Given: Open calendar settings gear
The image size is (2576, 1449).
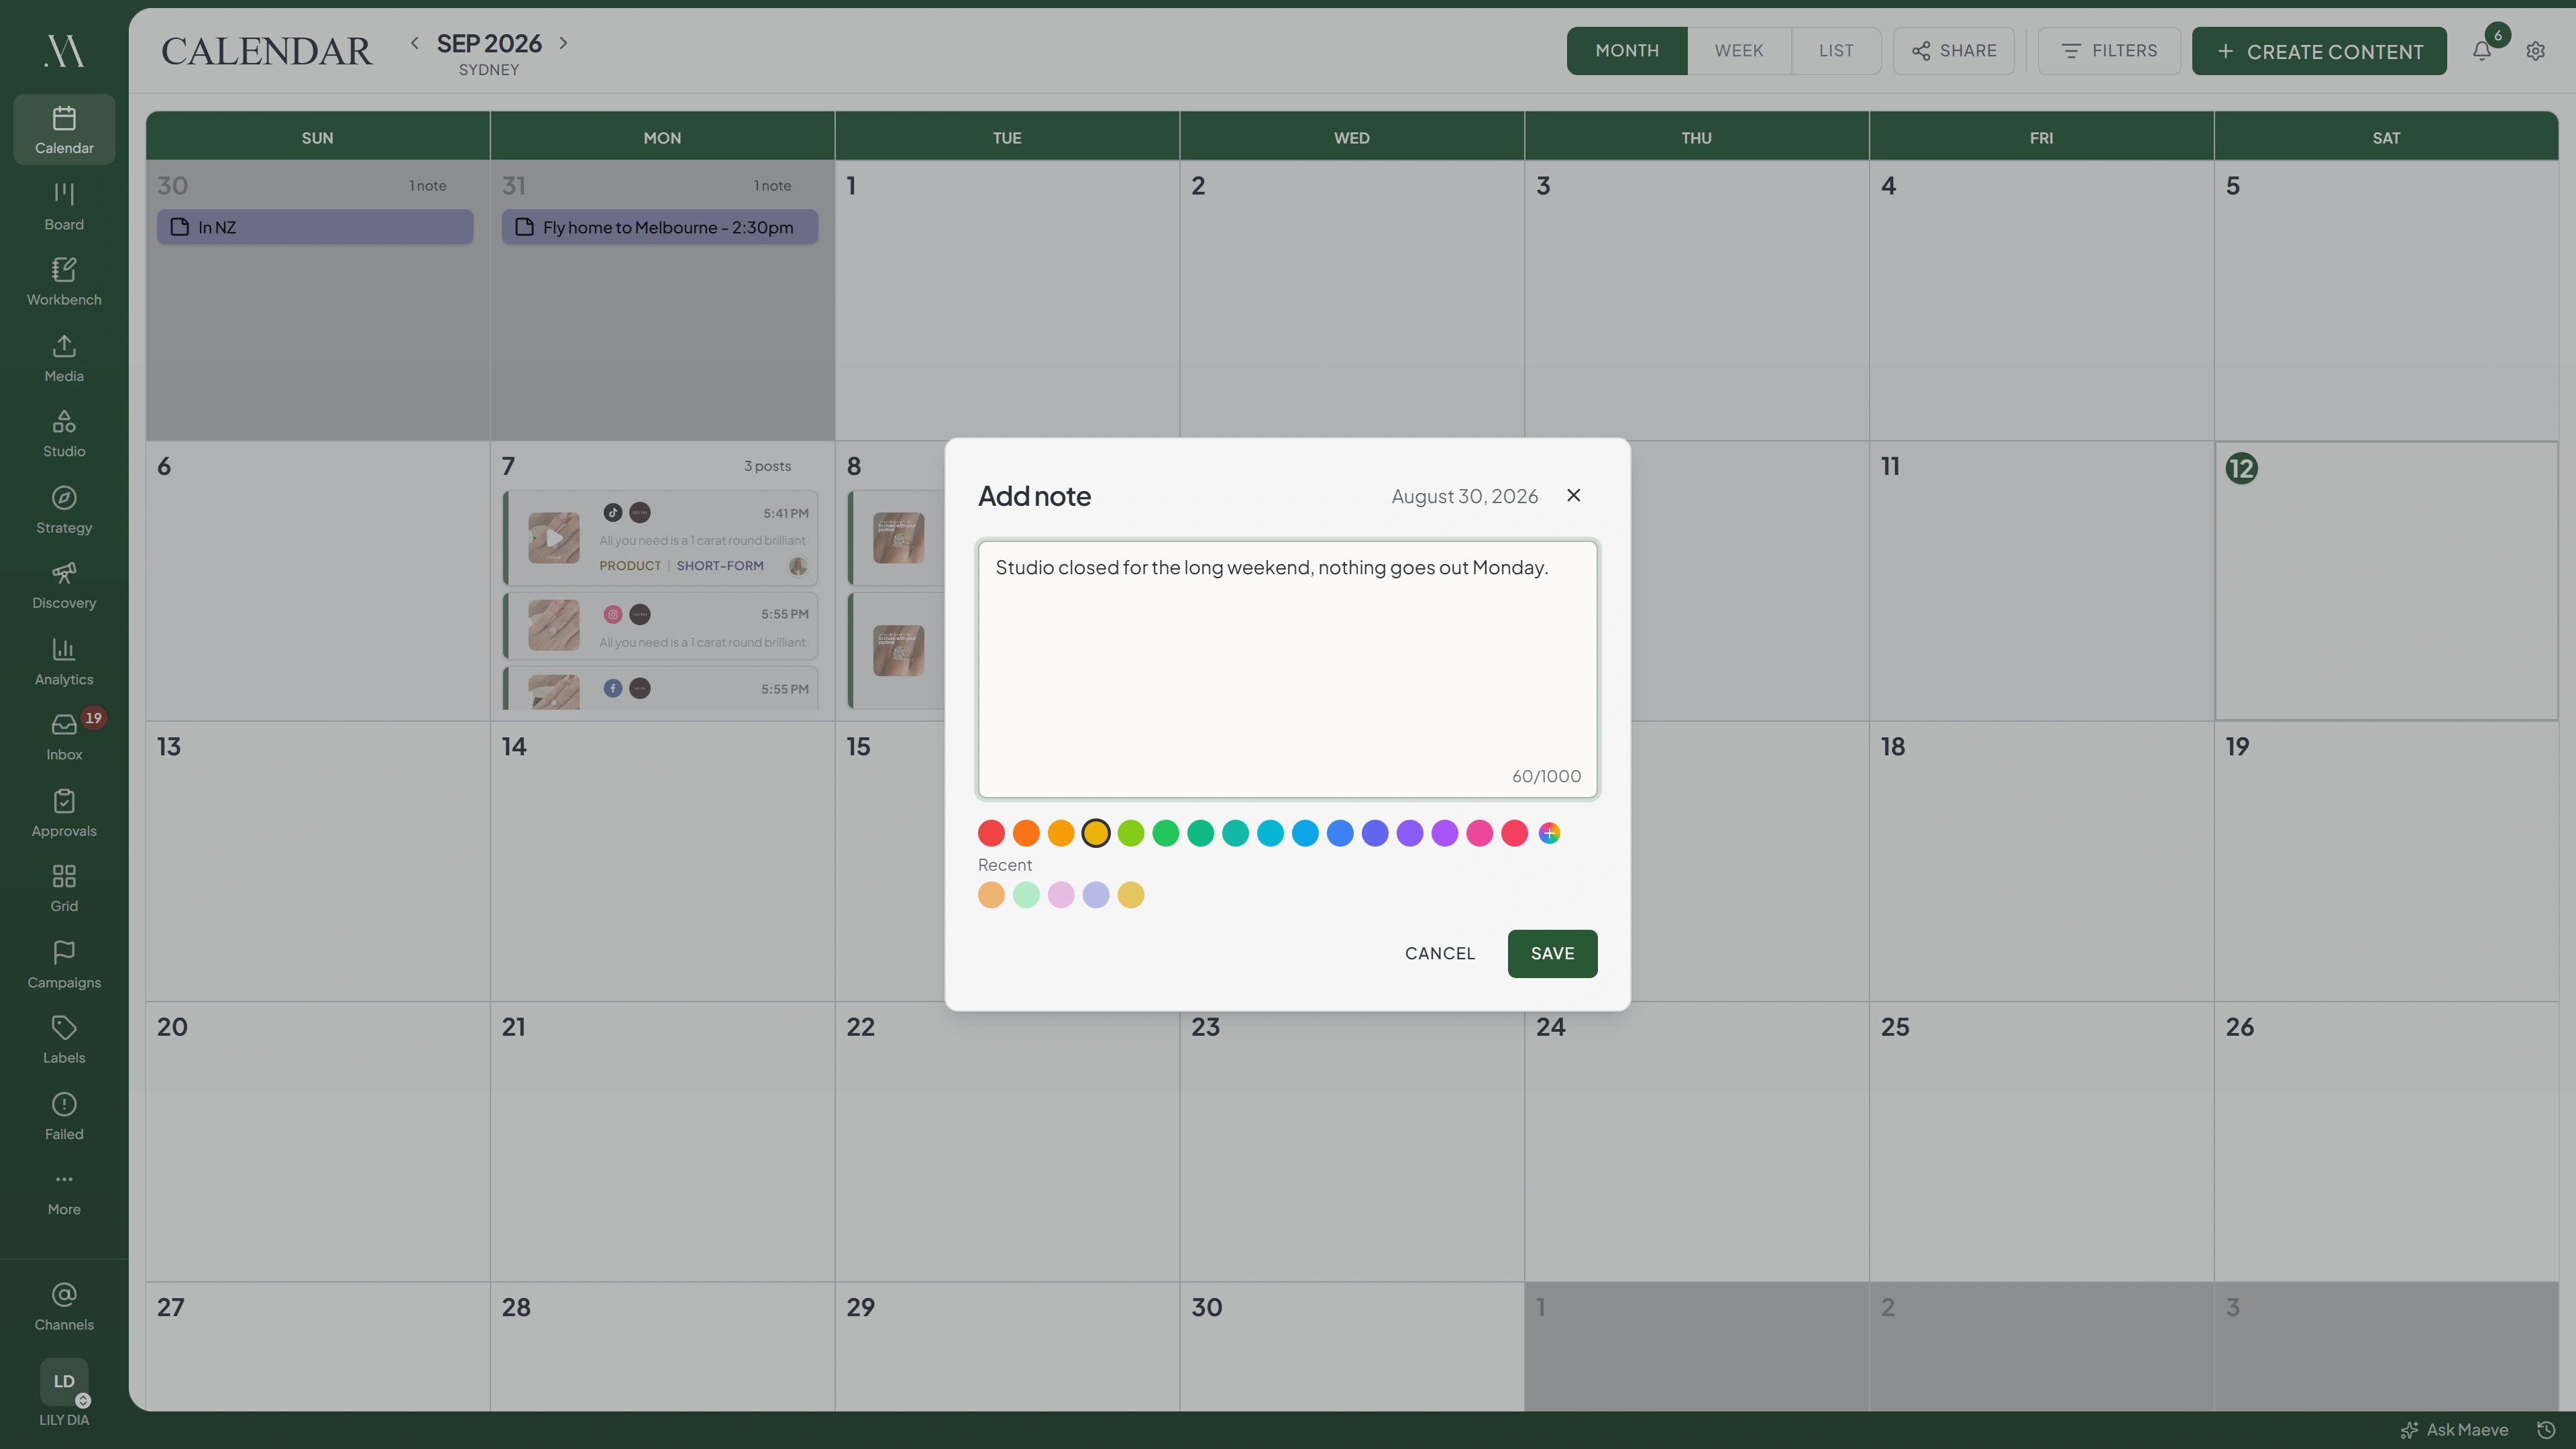Looking at the screenshot, I should pyautogui.click(x=2536, y=51).
